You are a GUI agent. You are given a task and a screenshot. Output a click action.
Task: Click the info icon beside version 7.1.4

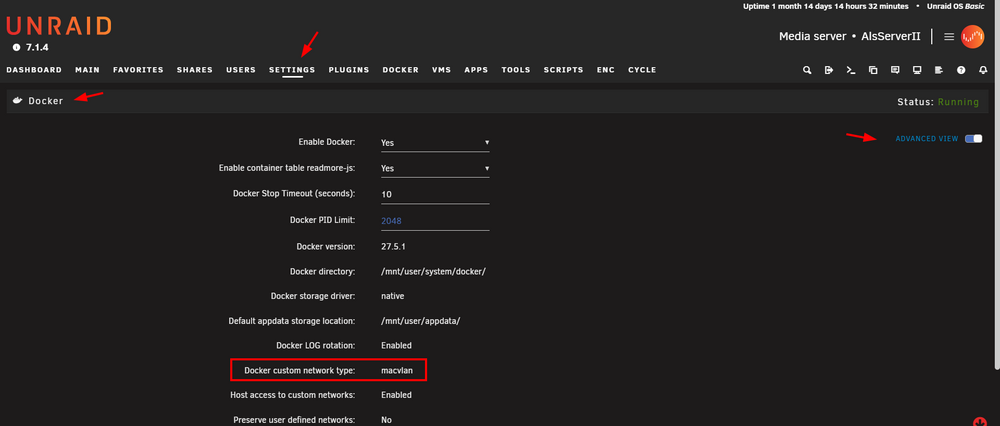click(17, 47)
